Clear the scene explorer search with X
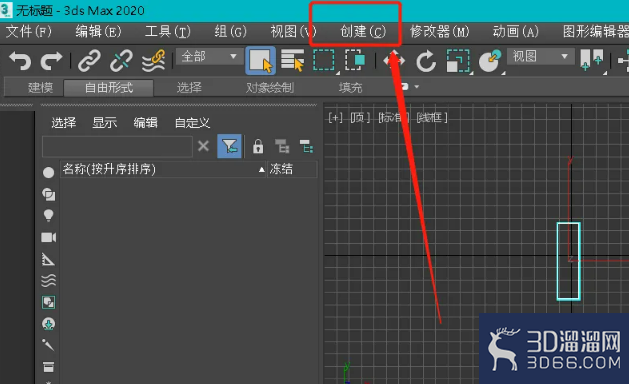The image size is (629, 384). click(x=203, y=146)
